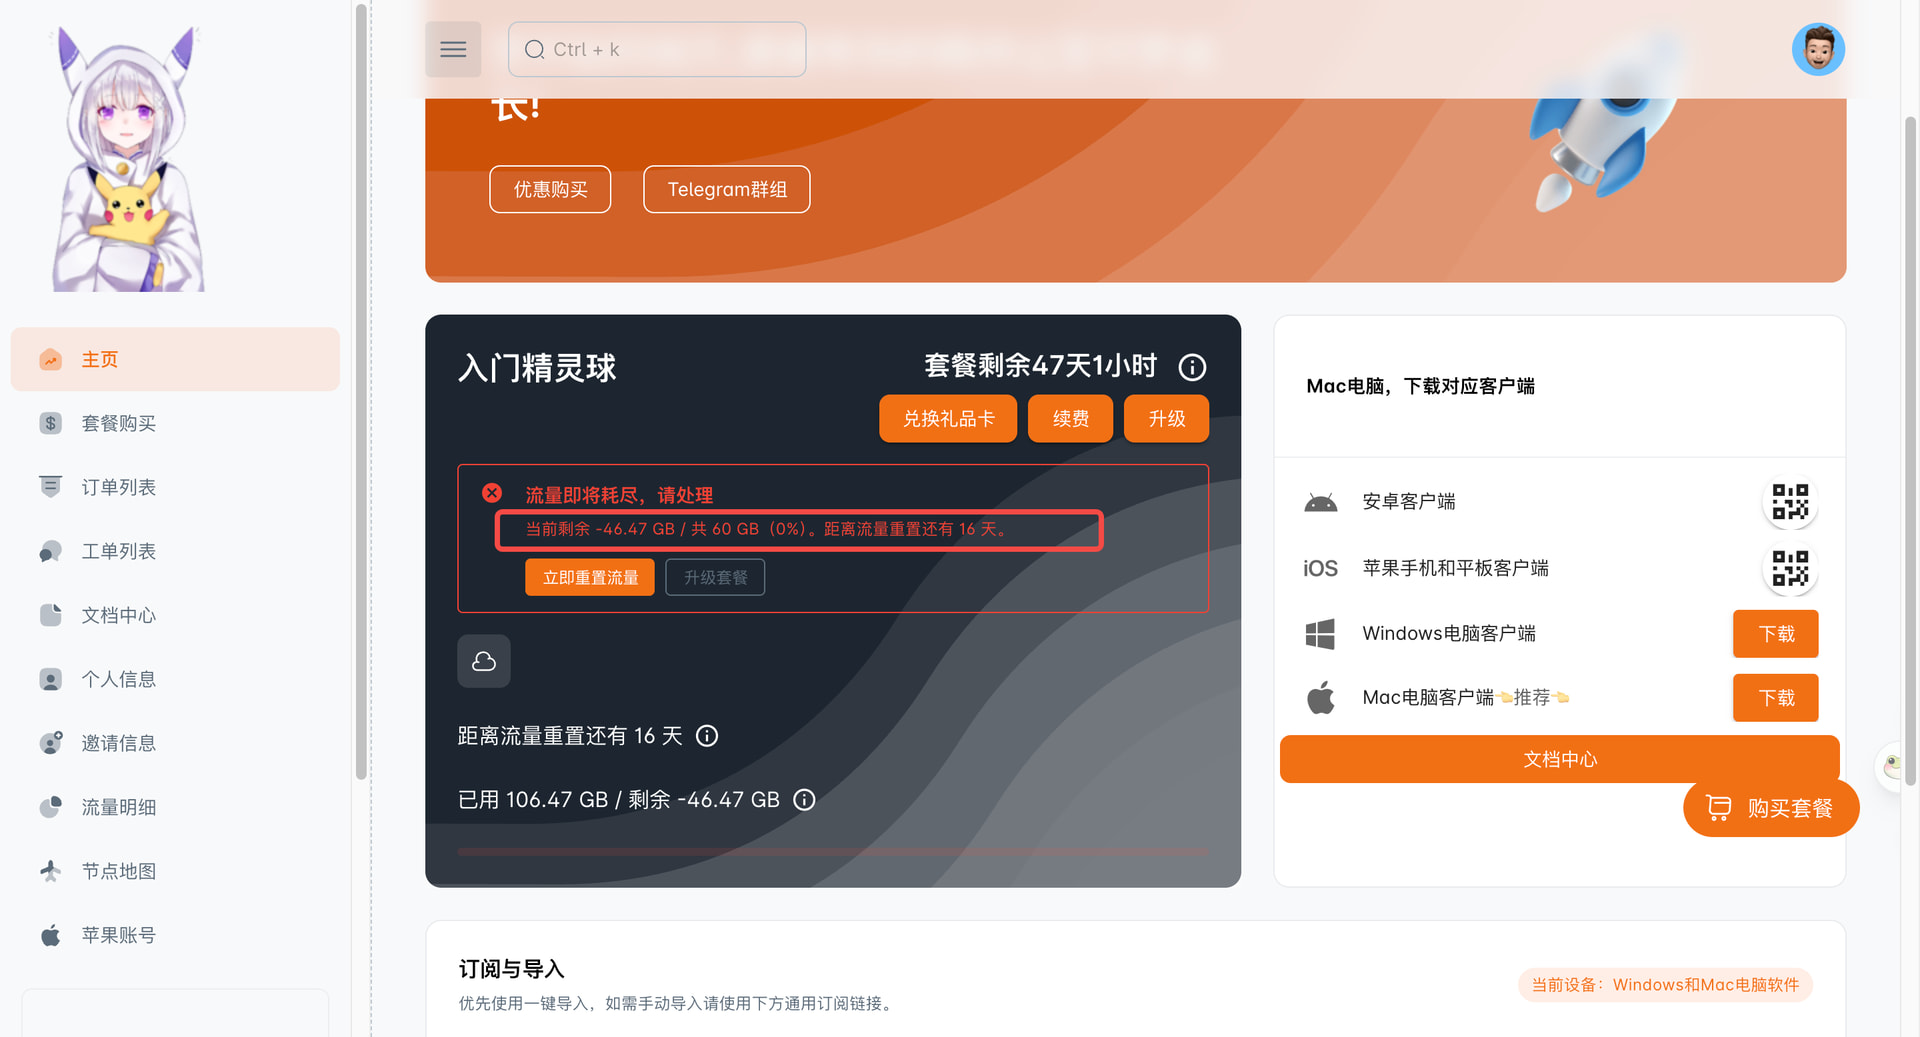This screenshot has height=1037, width=1920.
Task: Click the 升级套餐 button
Action: click(x=715, y=577)
